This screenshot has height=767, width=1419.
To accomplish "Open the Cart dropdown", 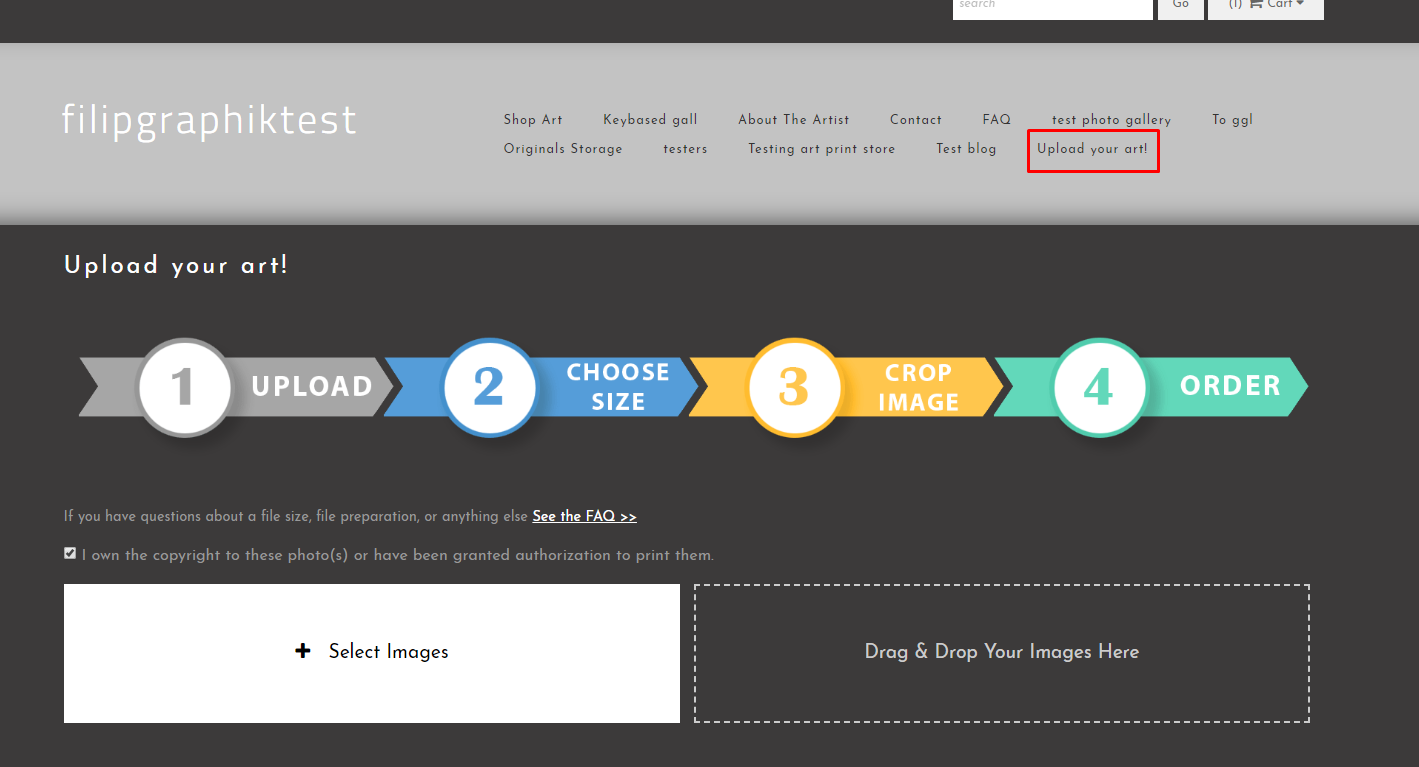I will 1265,6.
